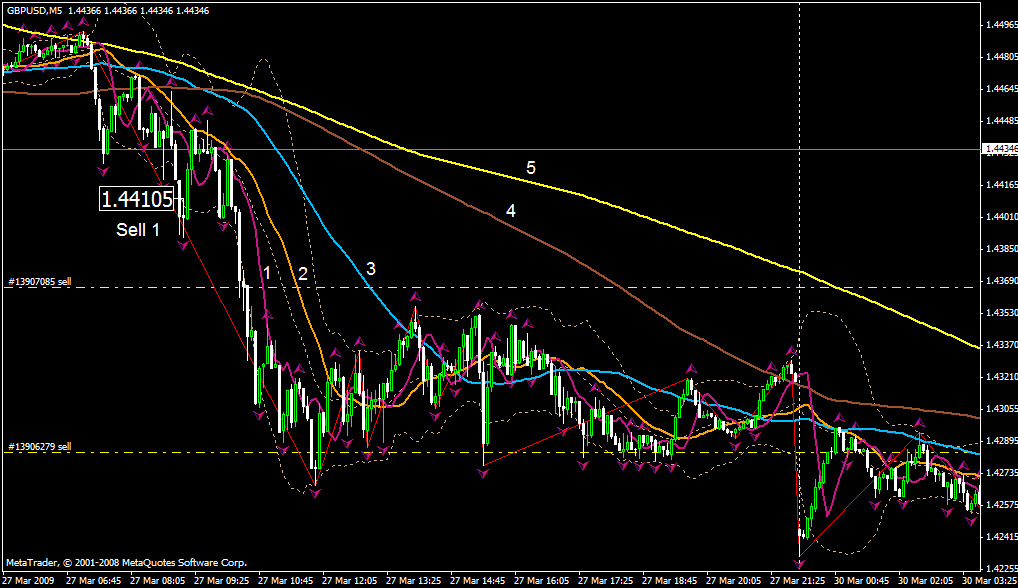Select the 27 Mar 13:25 time label
Viewport: 1018px width, 588px height.
pos(417,580)
